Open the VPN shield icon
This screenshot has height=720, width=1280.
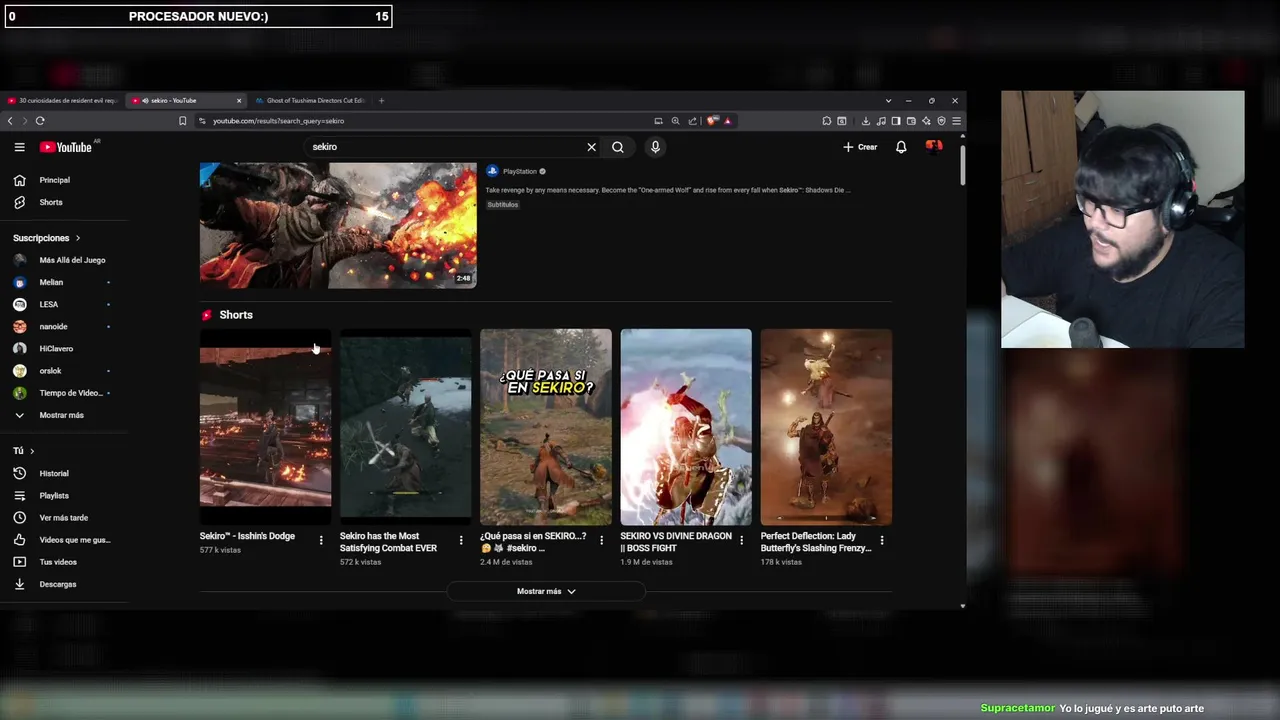[941, 121]
